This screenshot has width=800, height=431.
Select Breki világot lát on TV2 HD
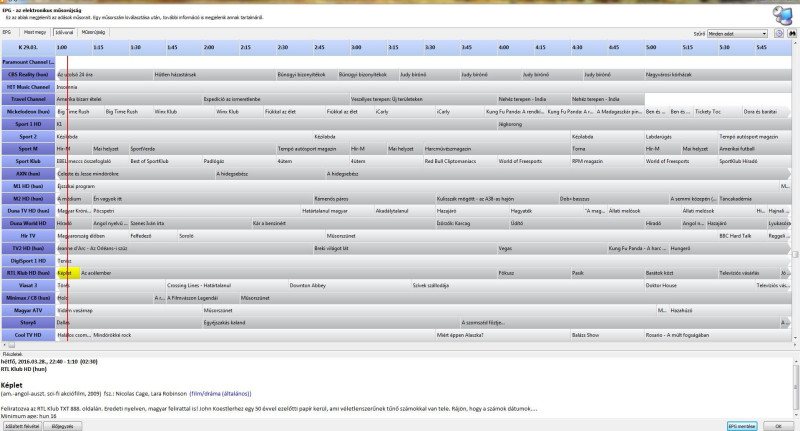(x=406, y=248)
